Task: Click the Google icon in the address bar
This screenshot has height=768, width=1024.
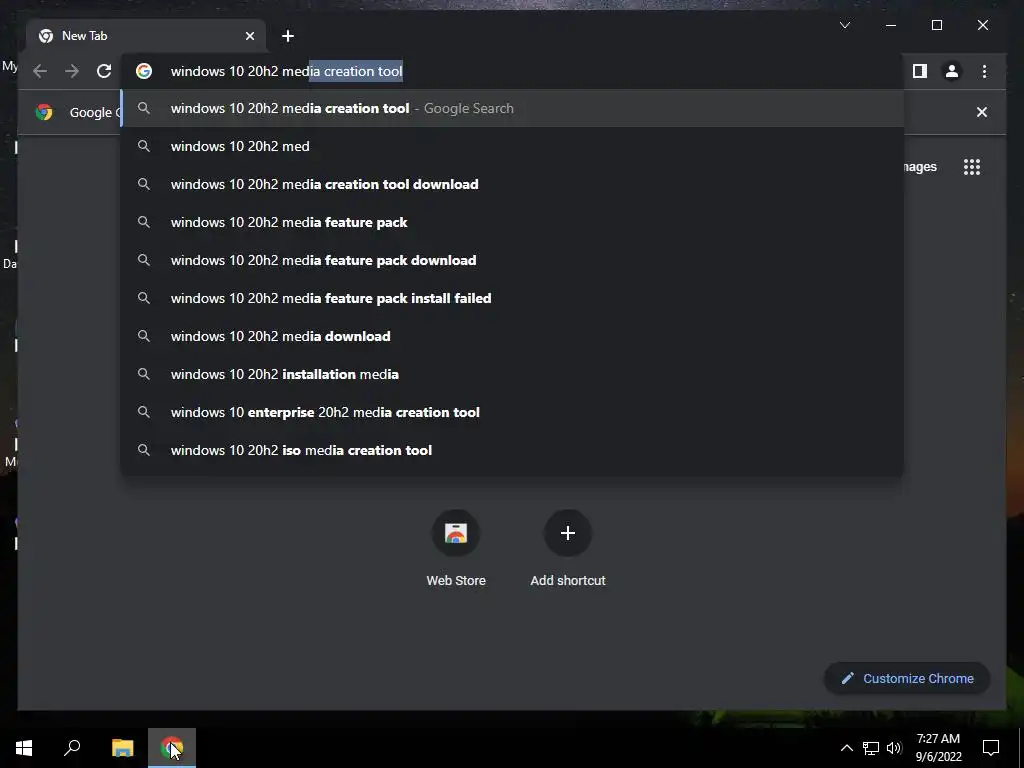Action: [144, 71]
